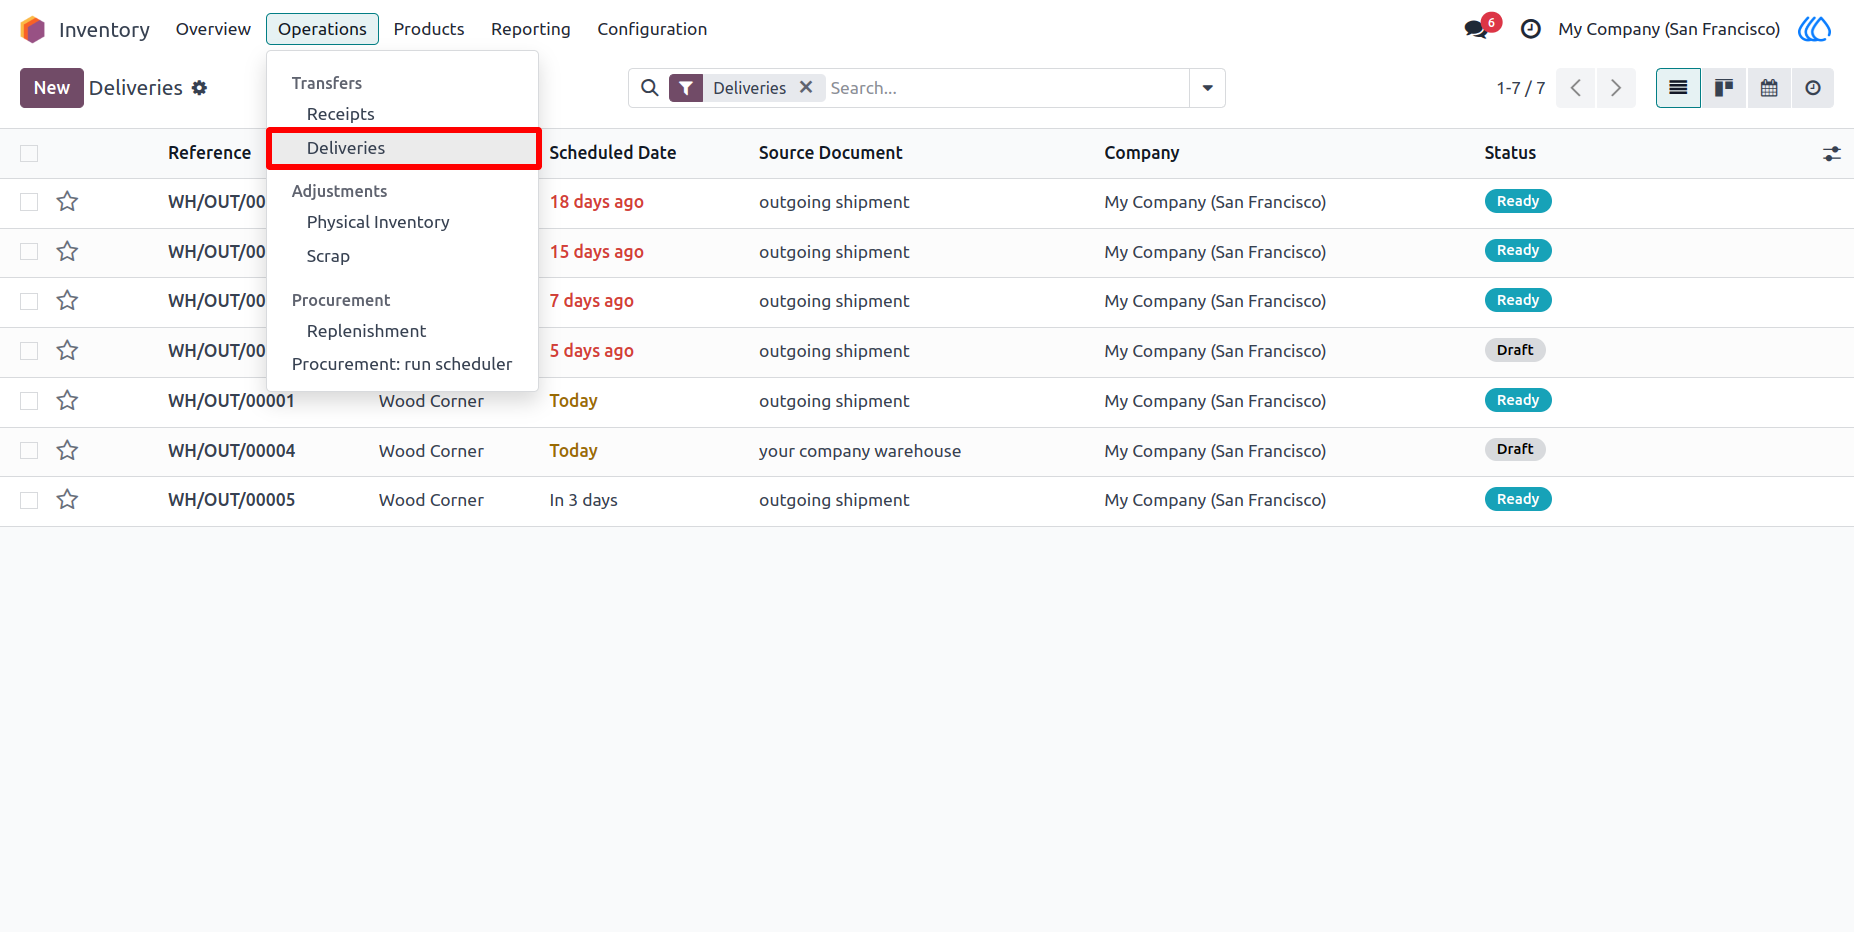This screenshot has height=932, width=1854.
Task: Star the WH/OUT/00001 delivery
Action: click(67, 401)
